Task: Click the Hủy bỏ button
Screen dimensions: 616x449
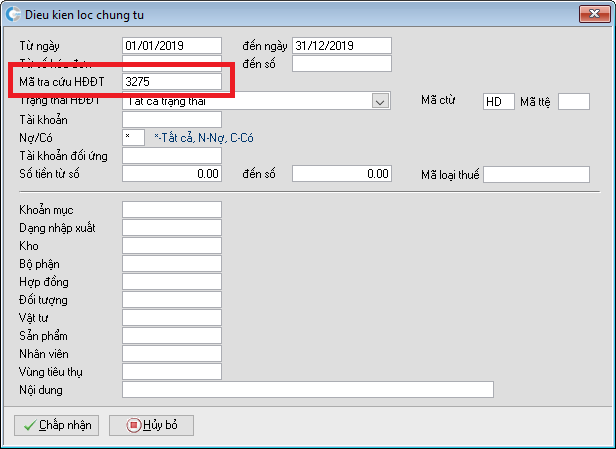Action: pyautogui.click(x=151, y=425)
